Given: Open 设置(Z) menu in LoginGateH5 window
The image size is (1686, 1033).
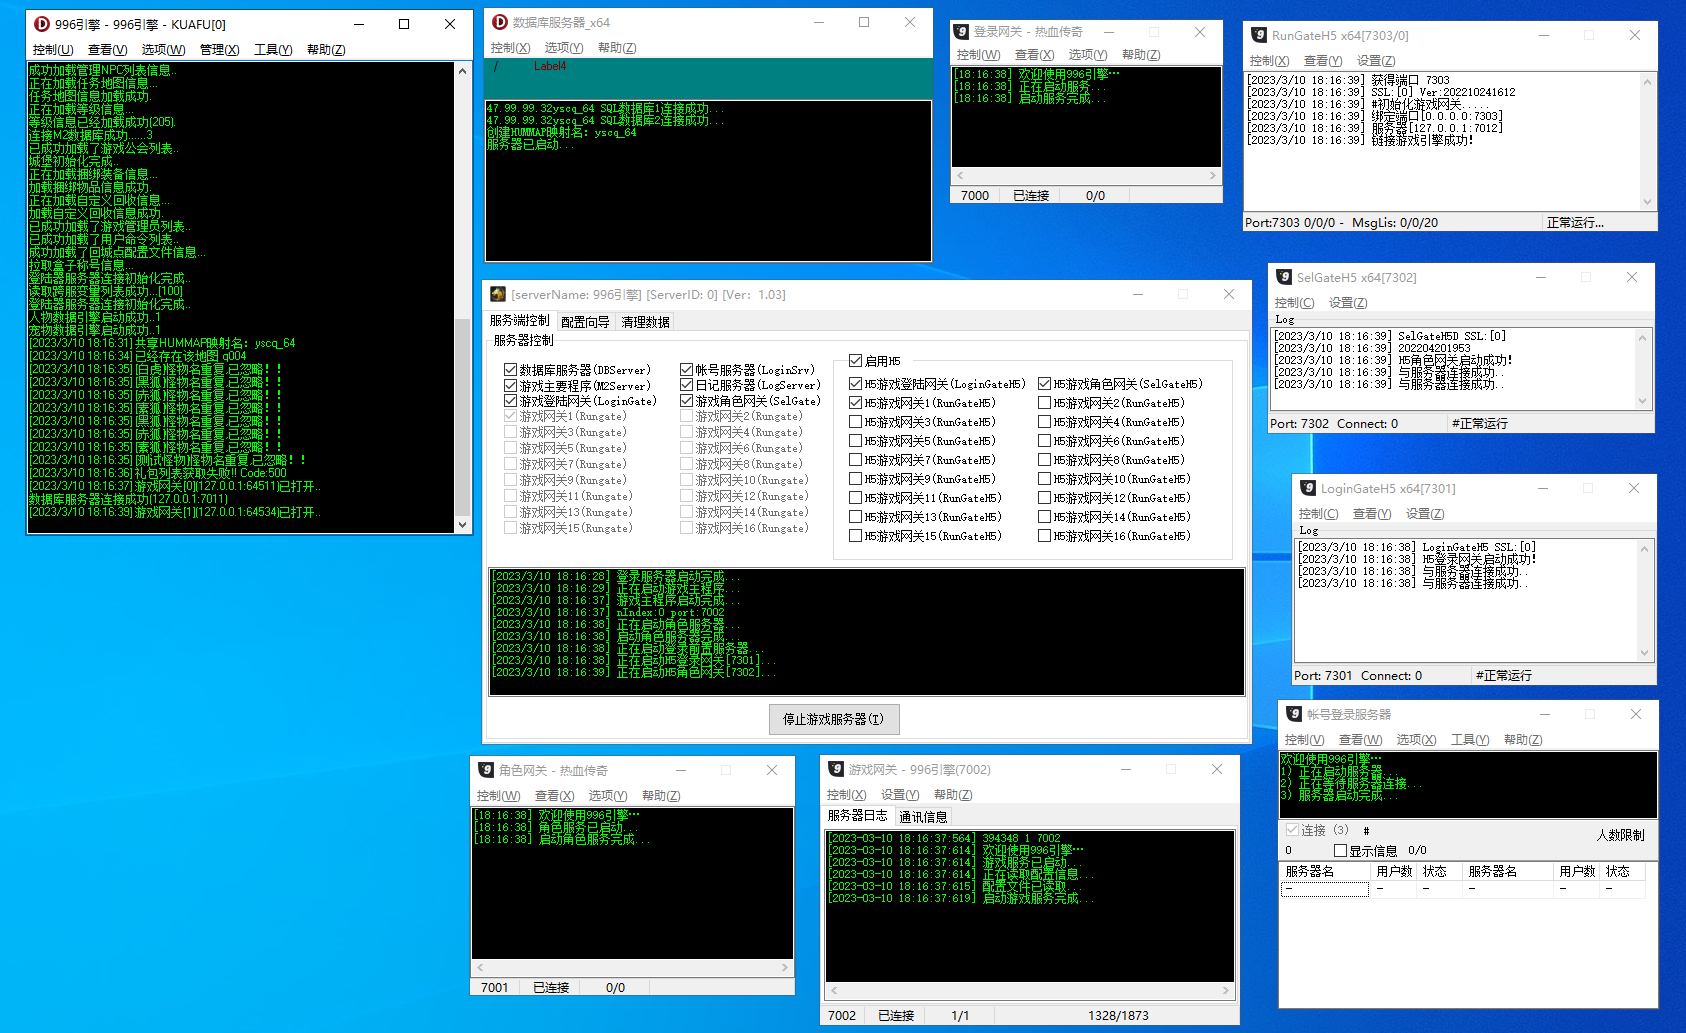Looking at the screenshot, I should 1425,514.
